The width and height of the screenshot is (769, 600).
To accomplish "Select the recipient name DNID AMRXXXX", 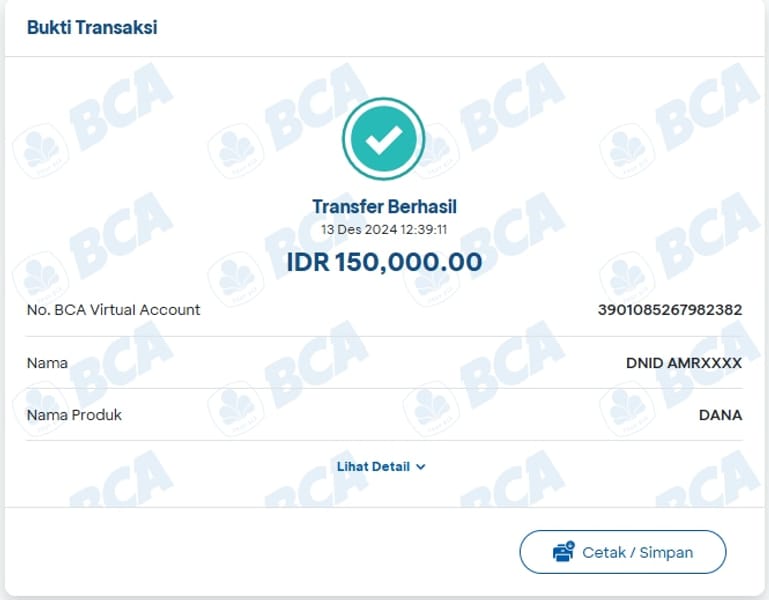I will [683, 363].
